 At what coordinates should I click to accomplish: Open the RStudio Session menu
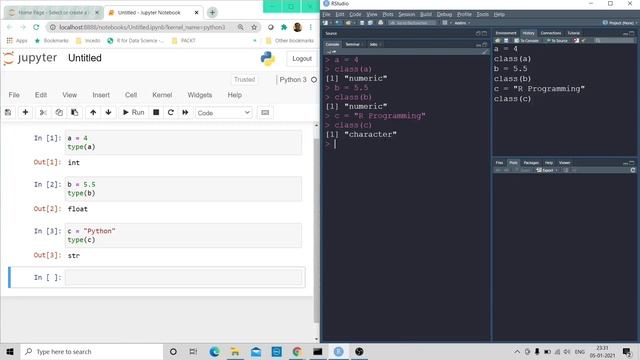(407, 14)
